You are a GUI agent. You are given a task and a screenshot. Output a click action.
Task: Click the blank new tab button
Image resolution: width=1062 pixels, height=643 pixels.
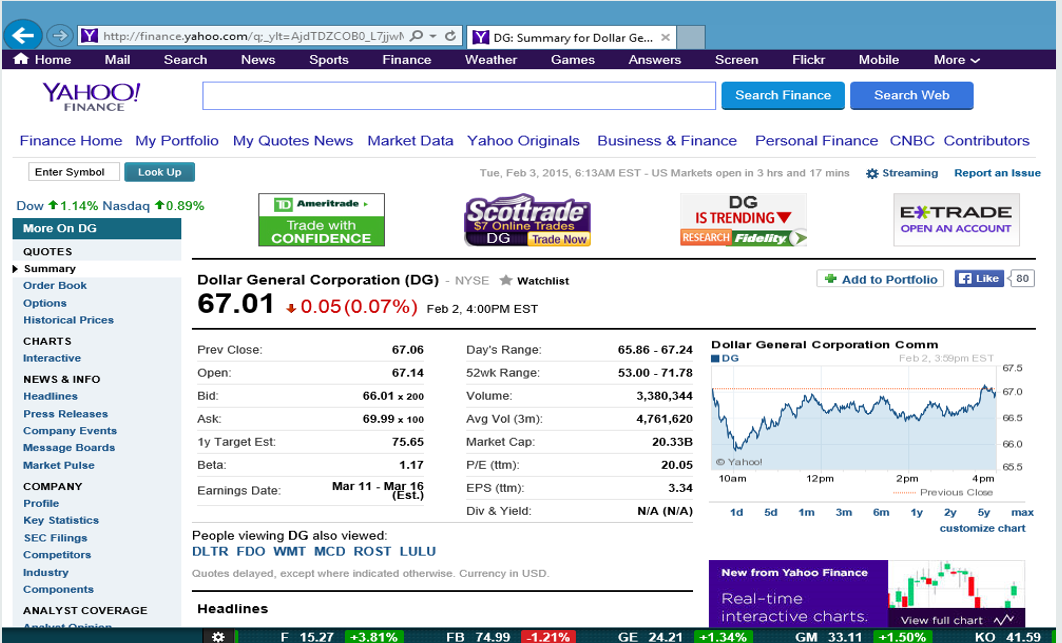coord(690,37)
